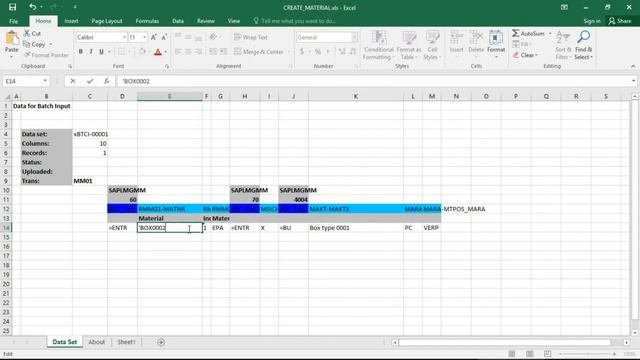
Task: Switch to the Formulas tab
Action: pyautogui.click(x=147, y=21)
